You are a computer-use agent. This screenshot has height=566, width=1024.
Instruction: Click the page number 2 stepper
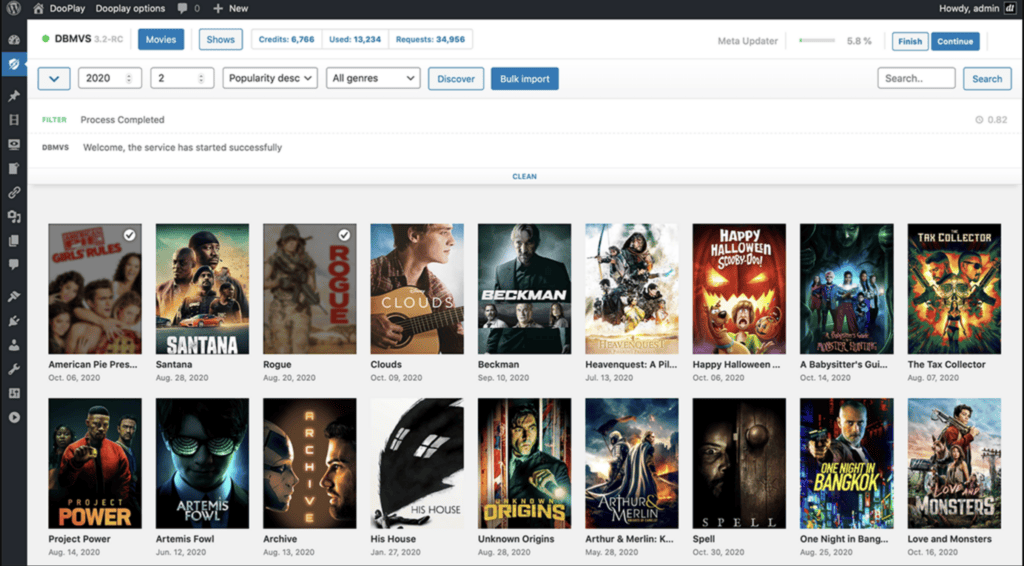pyautogui.click(x=182, y=78)
